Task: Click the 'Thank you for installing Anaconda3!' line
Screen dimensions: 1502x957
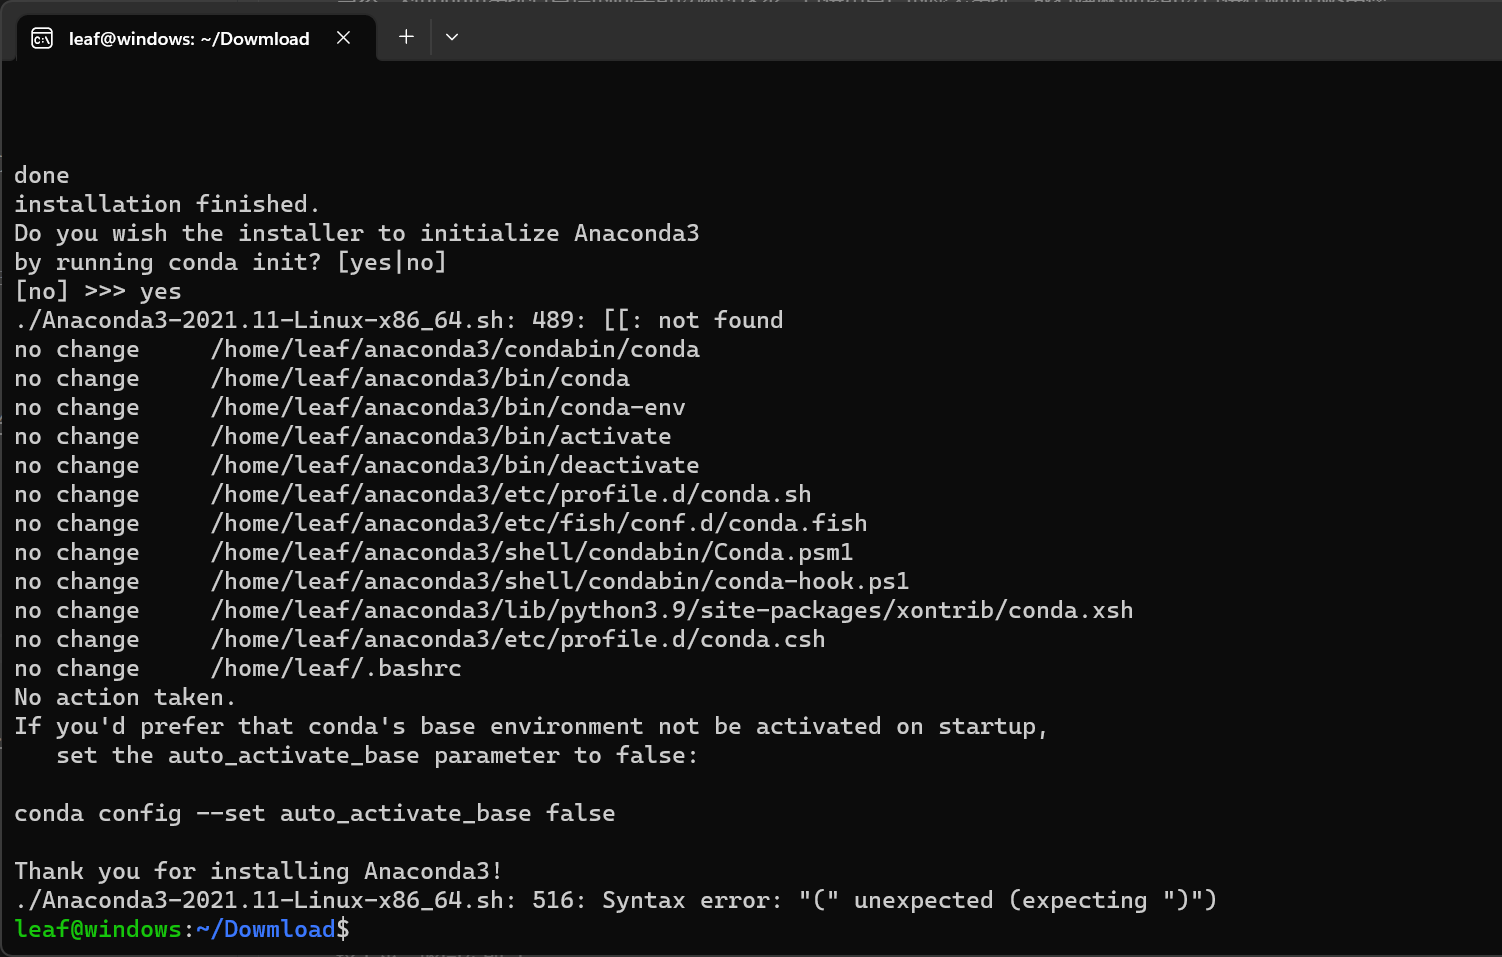Action: tap(258, 871)
